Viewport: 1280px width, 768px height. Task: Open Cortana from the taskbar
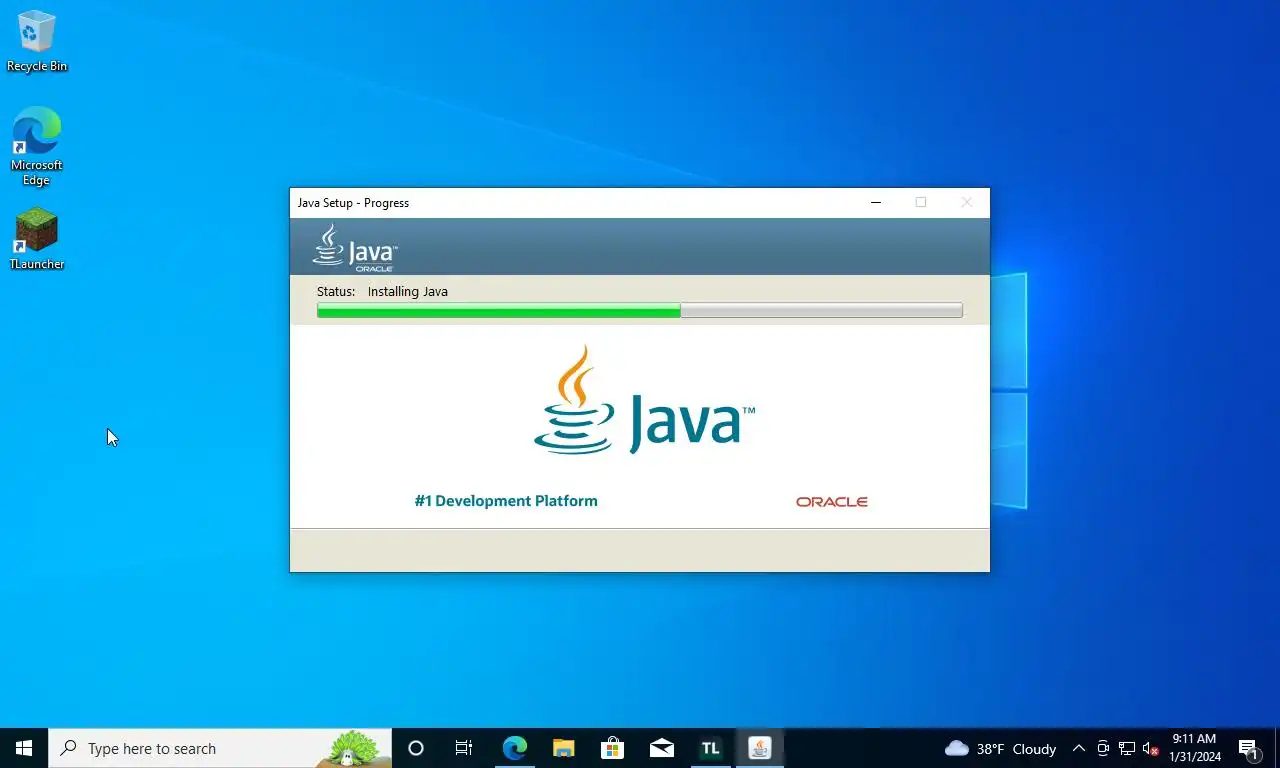[416, 748]
